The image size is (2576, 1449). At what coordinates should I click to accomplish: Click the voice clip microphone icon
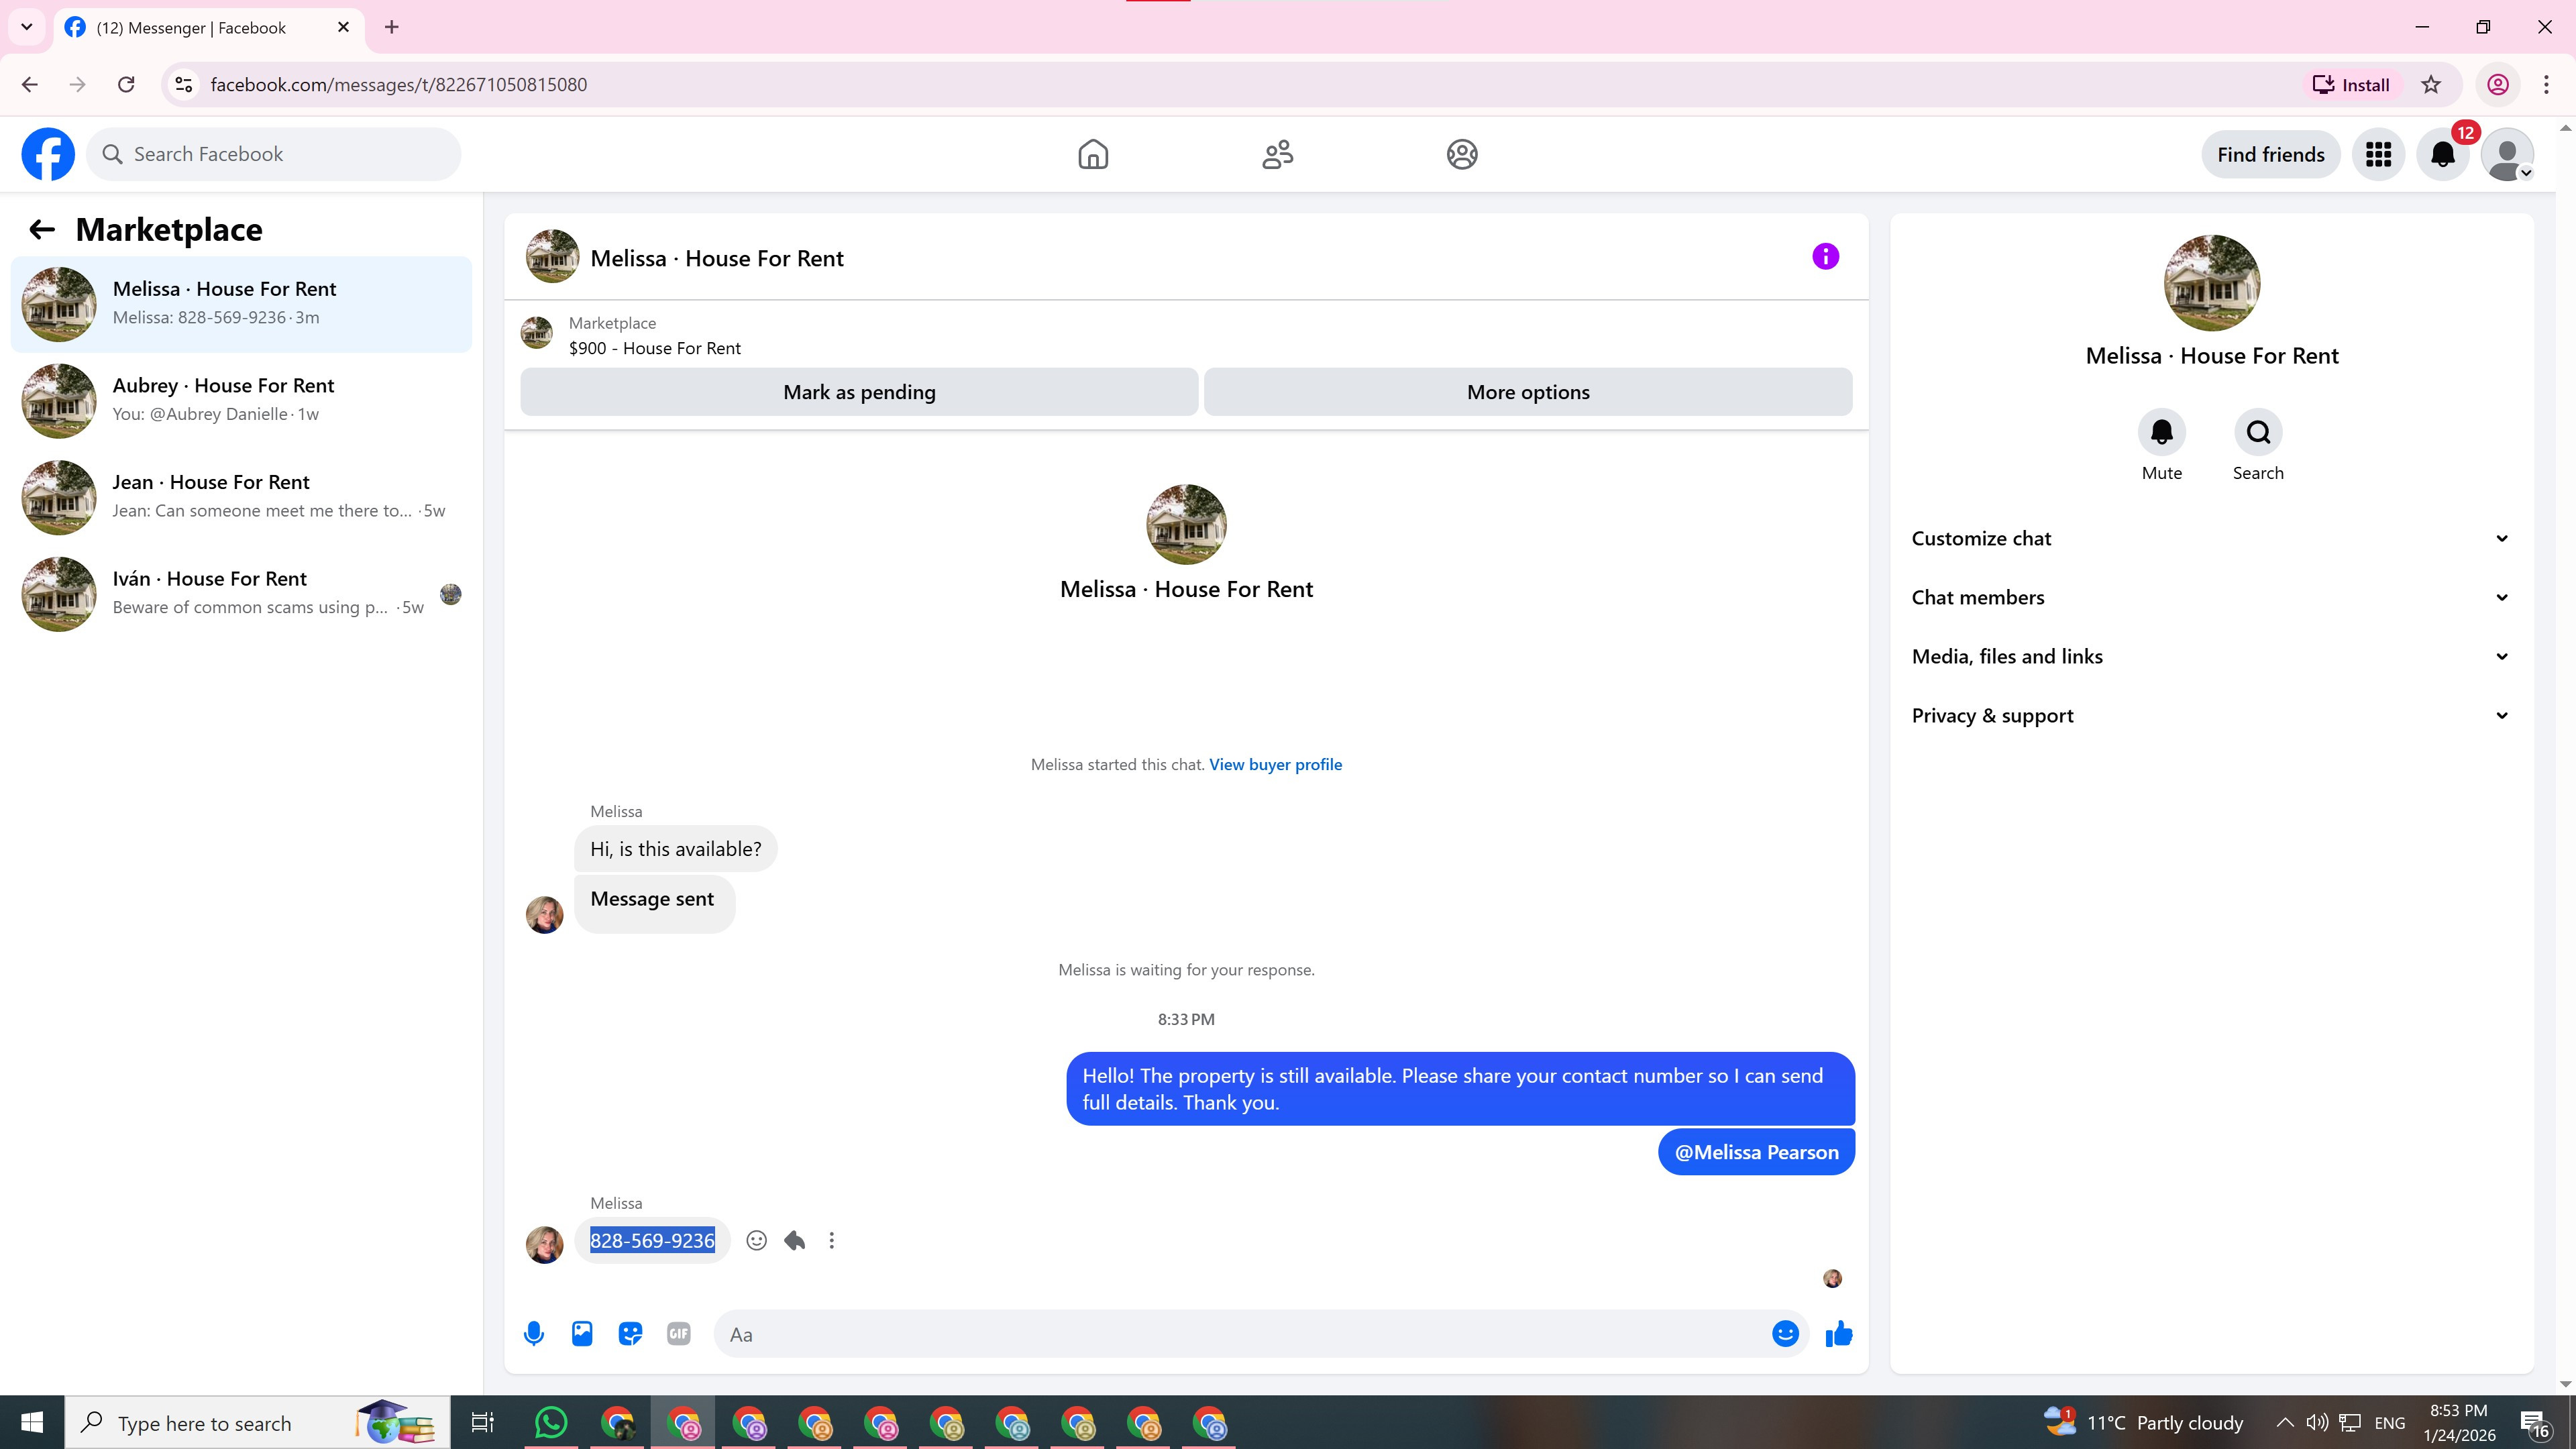coord(534,1334)
